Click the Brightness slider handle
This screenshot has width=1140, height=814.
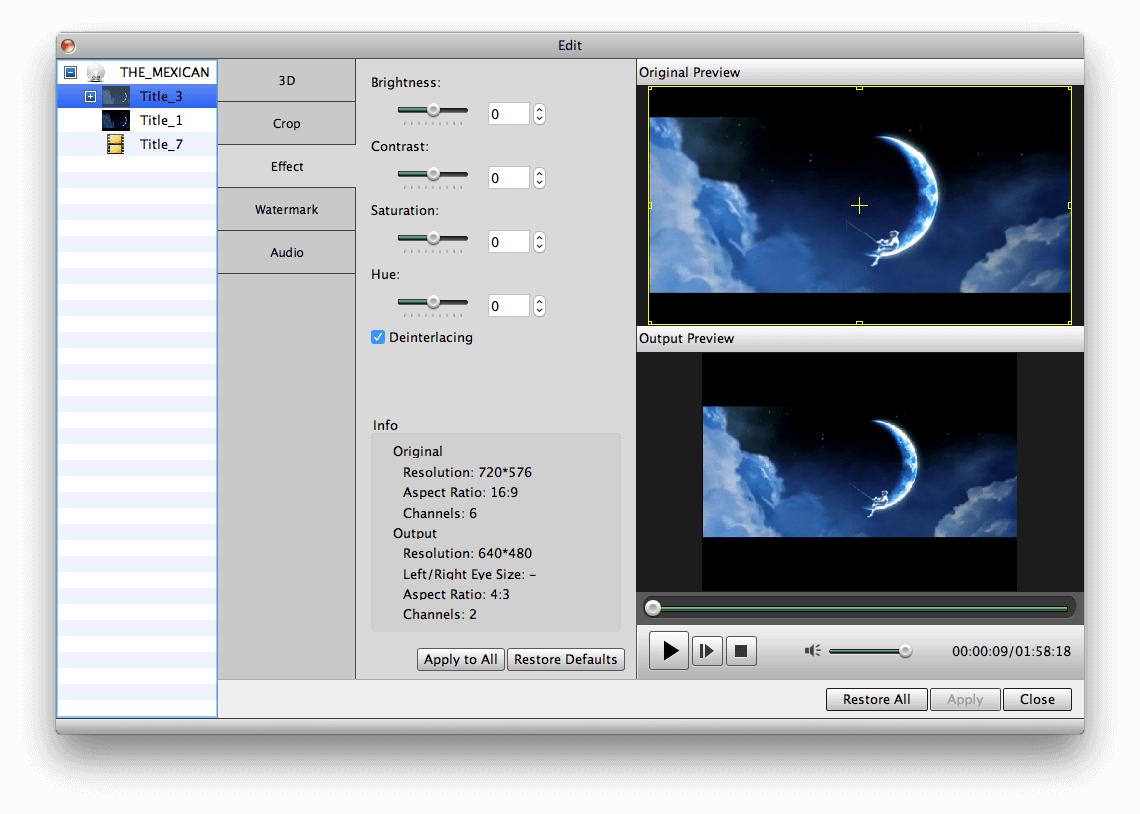click(x=433, y=110)
